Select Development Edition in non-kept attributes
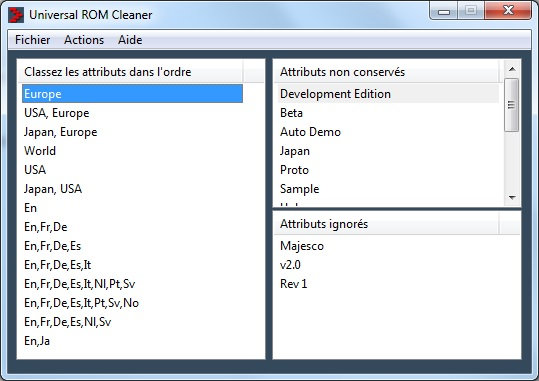Image resolution: width=539 pixels, height=381 pixels. [x=388, y=94]
